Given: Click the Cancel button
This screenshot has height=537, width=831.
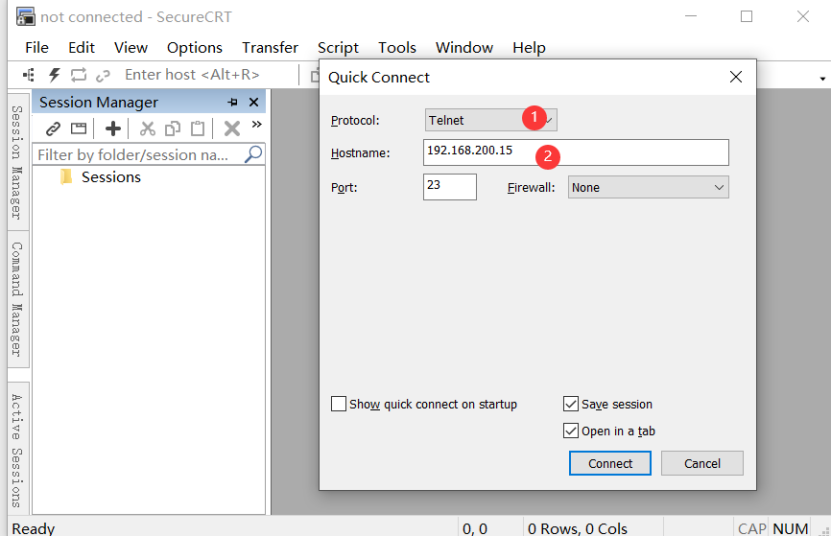Looking at the screenshot, I should point(702,463).
